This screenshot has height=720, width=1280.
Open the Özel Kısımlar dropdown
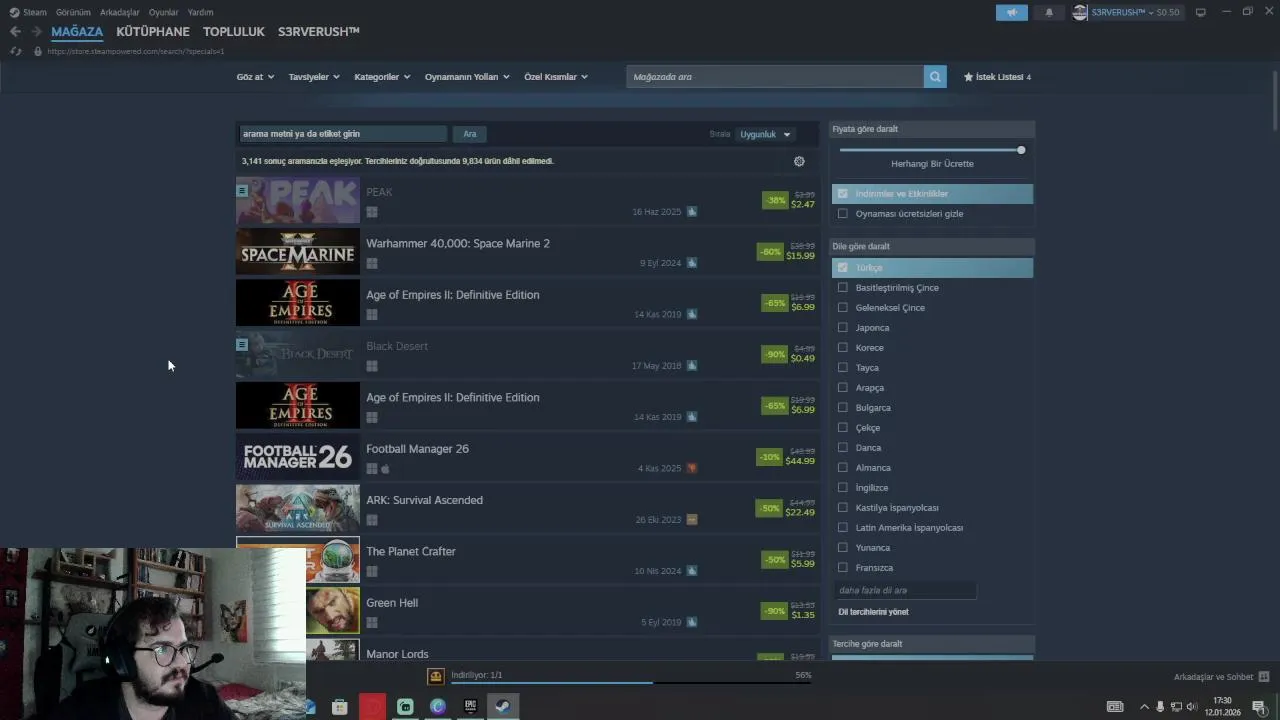pos(556,77)
